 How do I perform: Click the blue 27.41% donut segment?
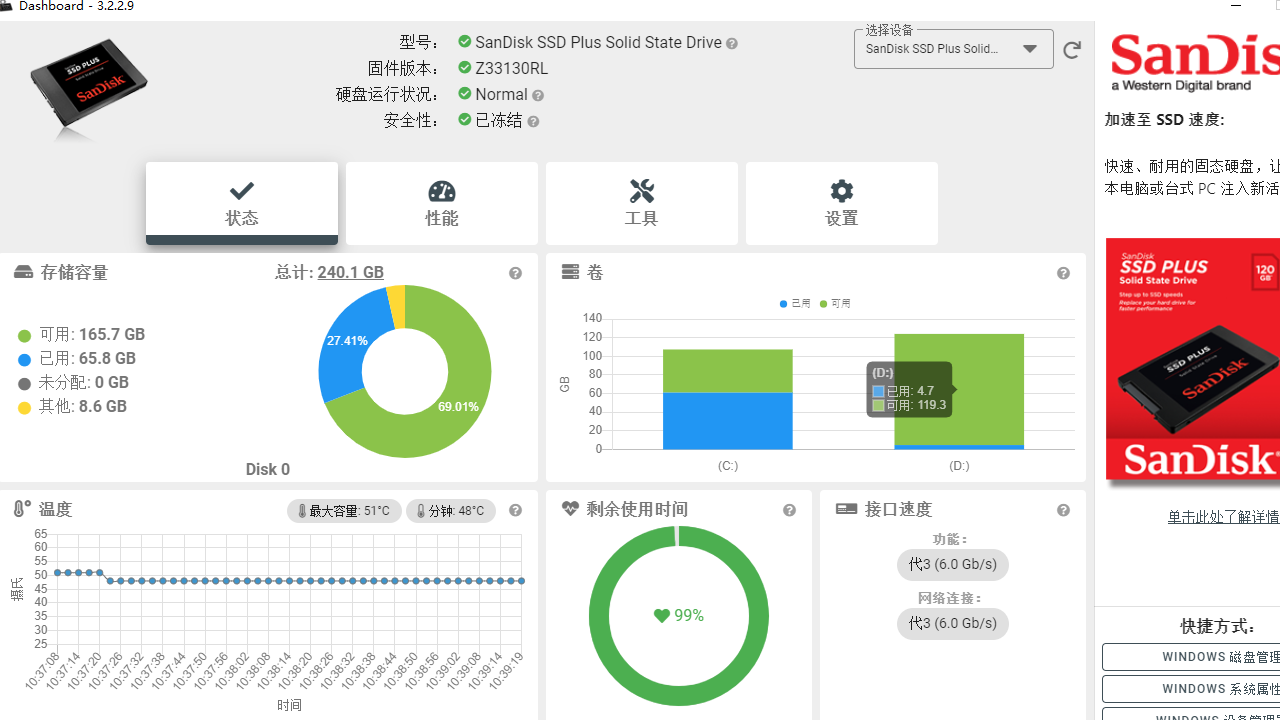pos(345,343)
